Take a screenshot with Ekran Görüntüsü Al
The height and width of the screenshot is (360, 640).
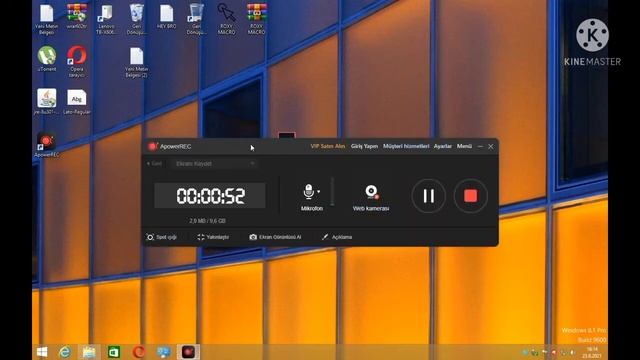pos(275,237)
